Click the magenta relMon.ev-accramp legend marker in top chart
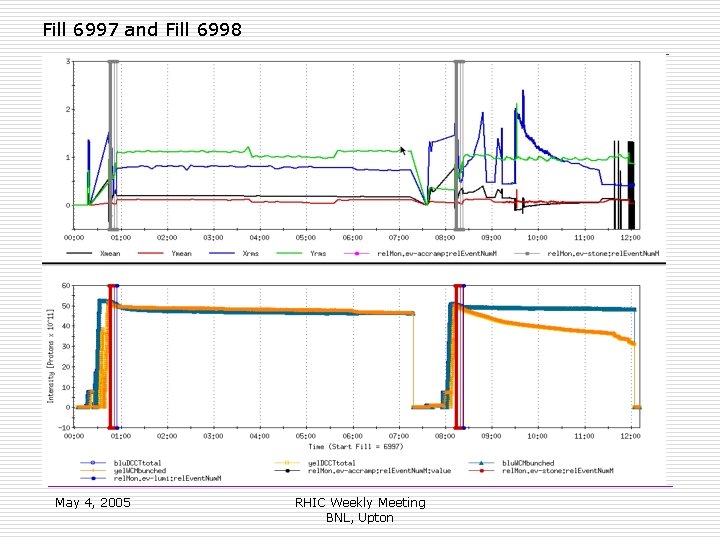The width and height of the screenshot is (720, 540). 357,253
